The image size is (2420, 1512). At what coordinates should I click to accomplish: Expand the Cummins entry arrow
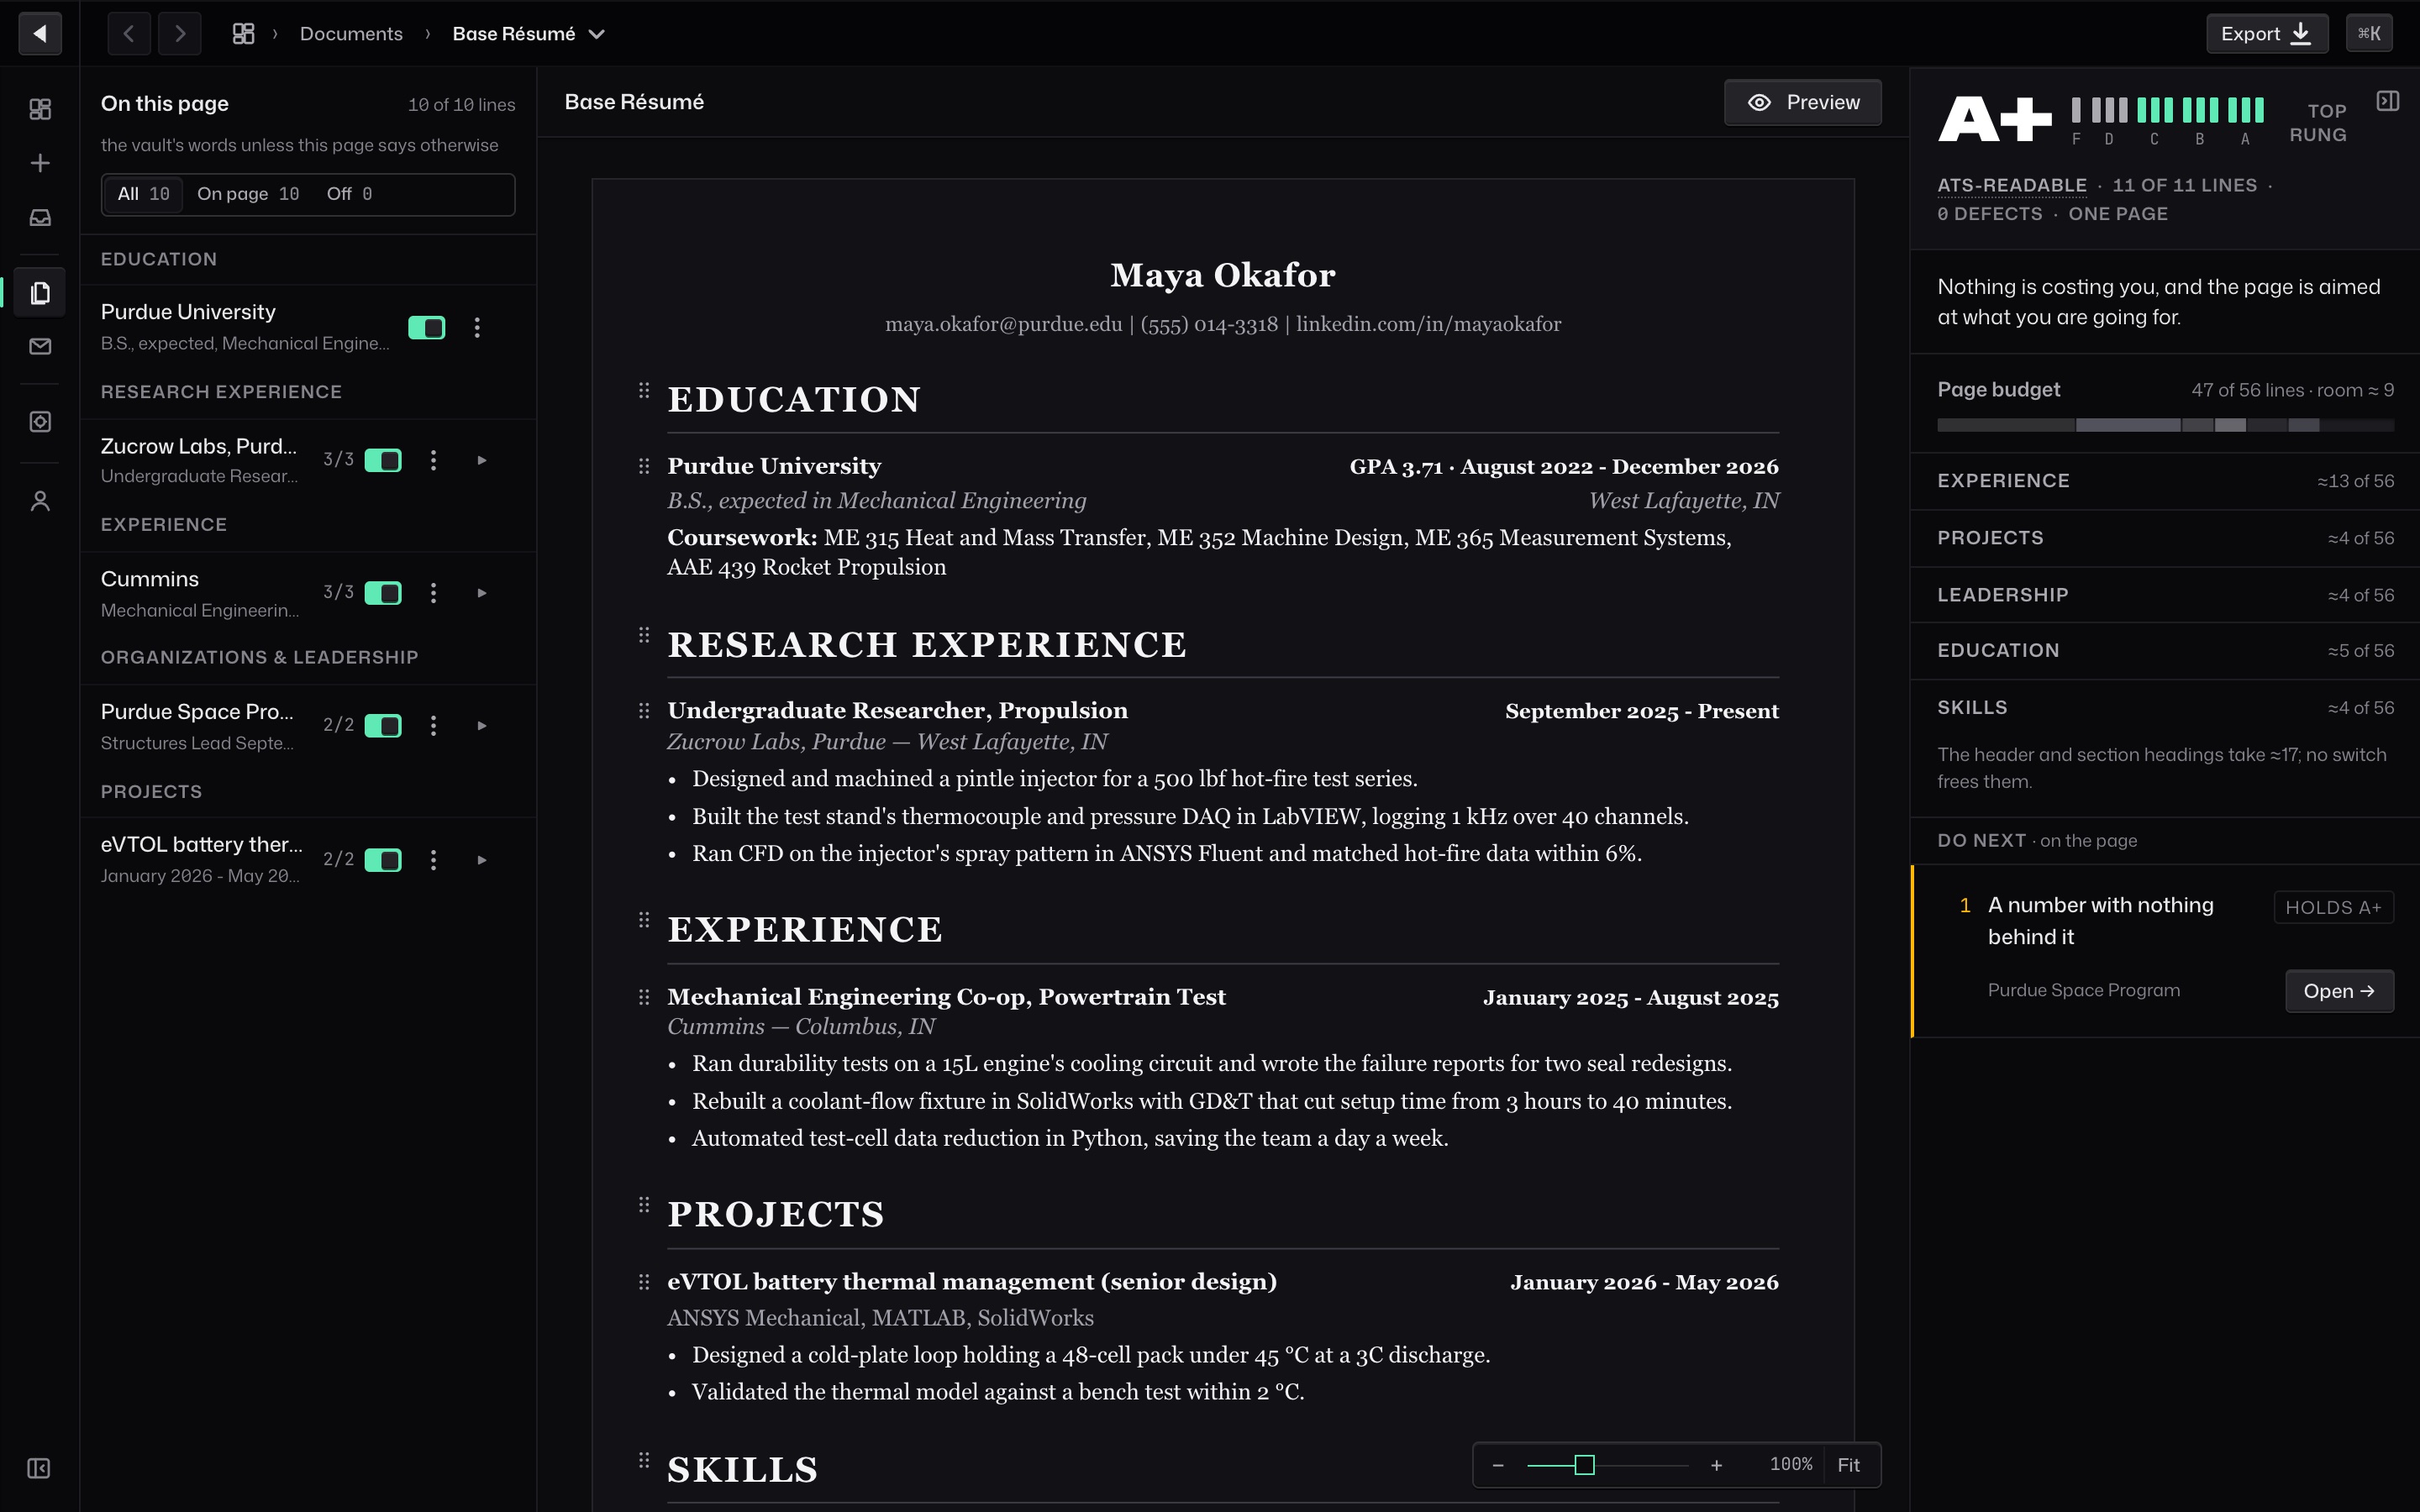coord(482,593)
